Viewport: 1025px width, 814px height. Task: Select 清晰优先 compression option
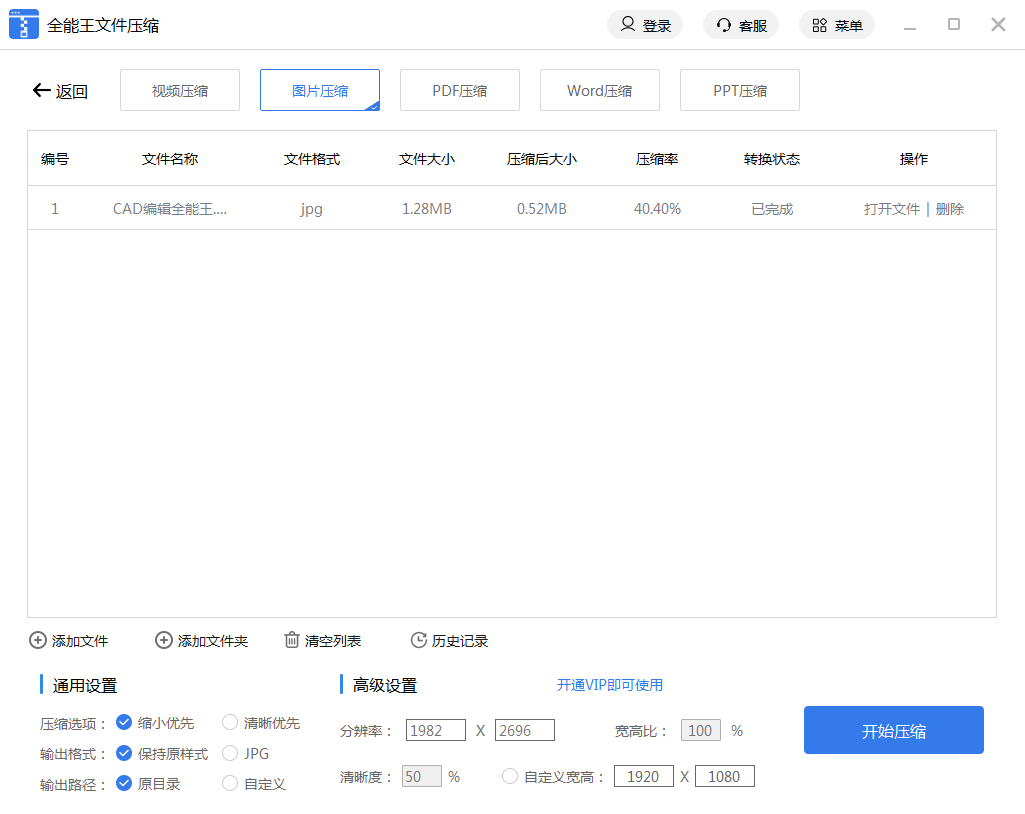click(230, 722)
